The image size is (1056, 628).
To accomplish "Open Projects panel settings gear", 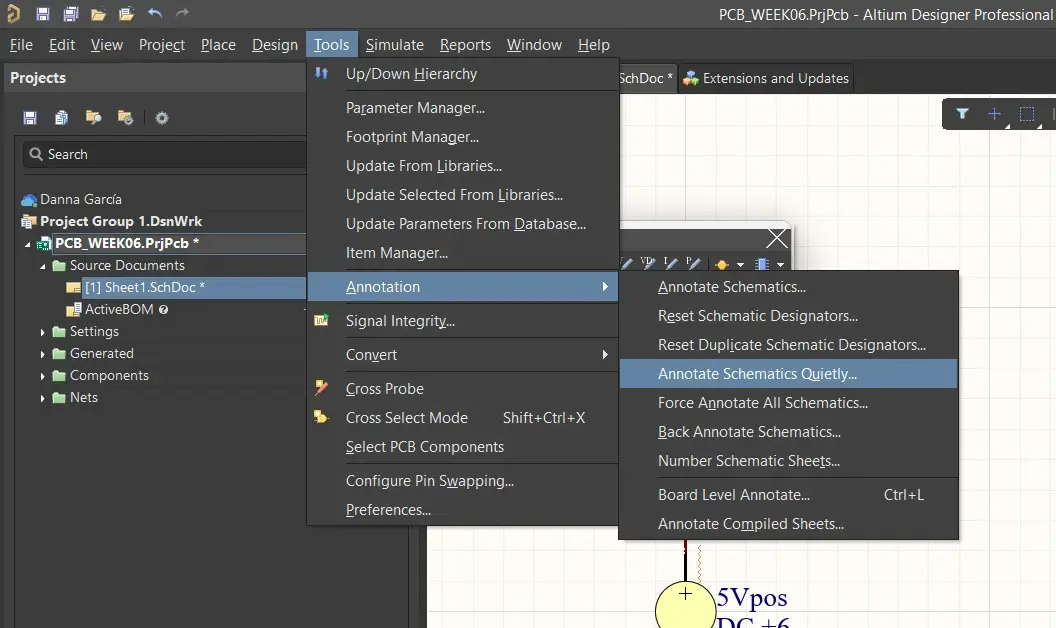I will 162,118.
